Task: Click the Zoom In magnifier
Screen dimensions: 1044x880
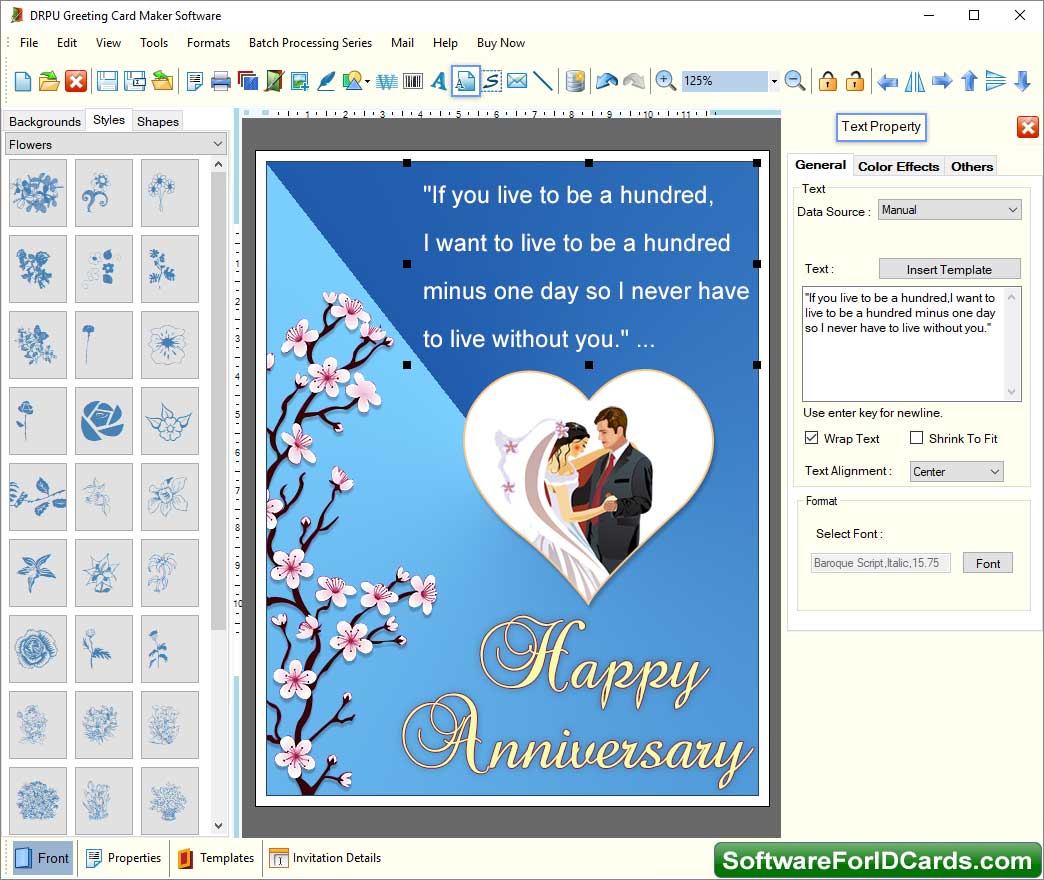Action: click(665, 81)
